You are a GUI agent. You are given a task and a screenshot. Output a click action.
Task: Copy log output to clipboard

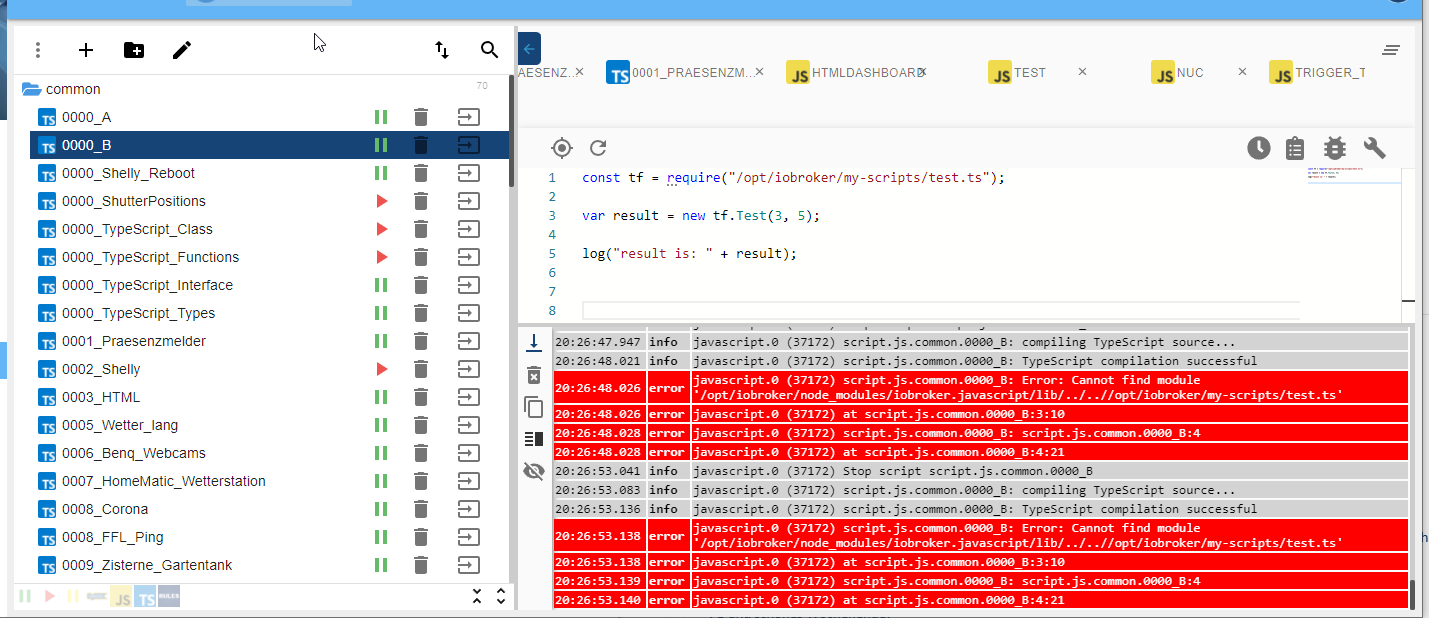[534, 407]
